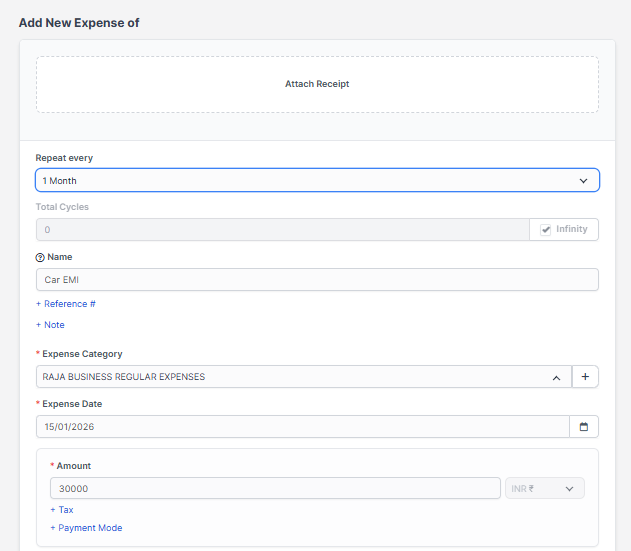Click the Repeat every chevron arrow
Image resolution: width=631 pixels, height=551 pixels.
[x=584, y=181]
